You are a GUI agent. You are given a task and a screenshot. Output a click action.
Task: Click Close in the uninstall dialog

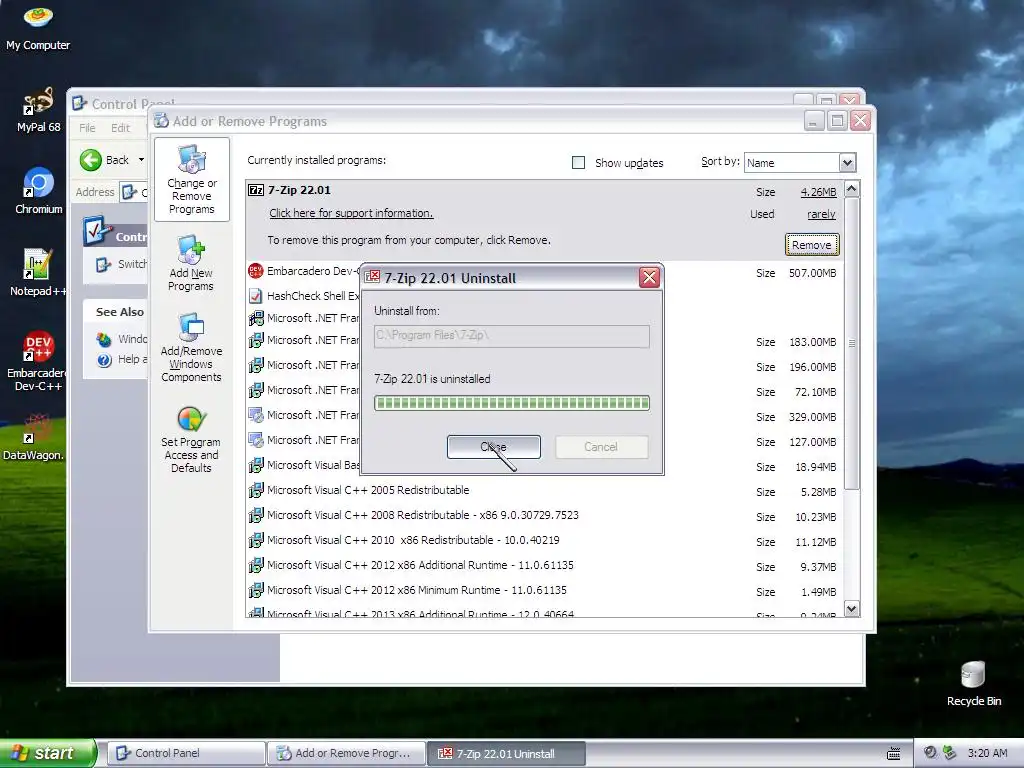[494, 447]
